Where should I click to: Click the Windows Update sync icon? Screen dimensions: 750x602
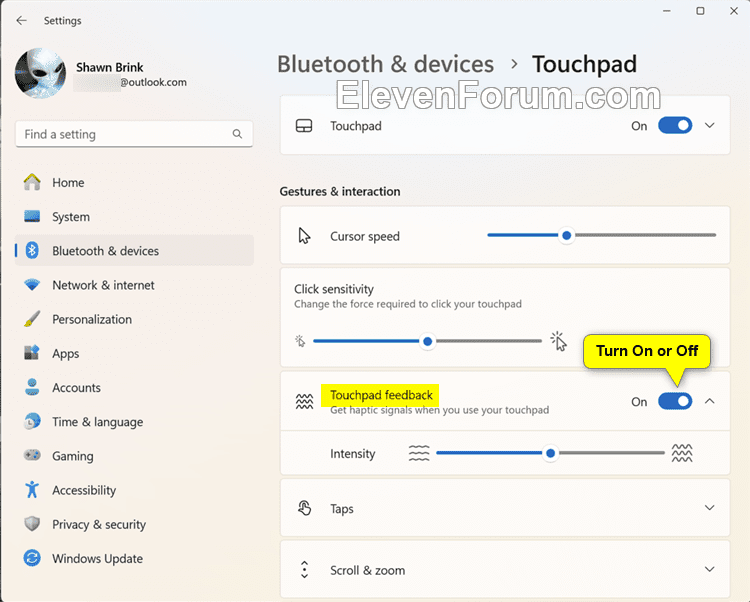(x=32, y=558)
